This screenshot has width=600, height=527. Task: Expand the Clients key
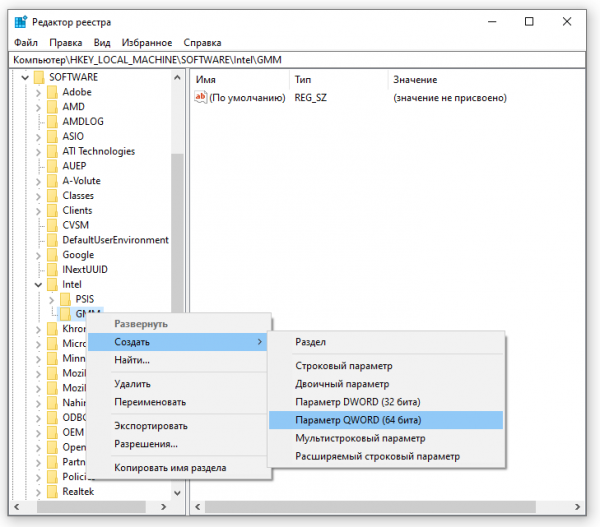pyautogui.click(x=38, y=211)
